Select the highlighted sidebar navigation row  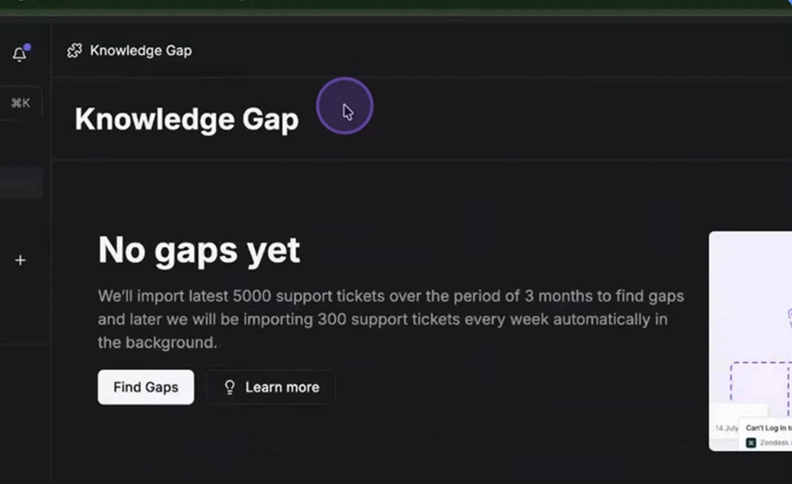pyautogui.click(x=22, y=182)
